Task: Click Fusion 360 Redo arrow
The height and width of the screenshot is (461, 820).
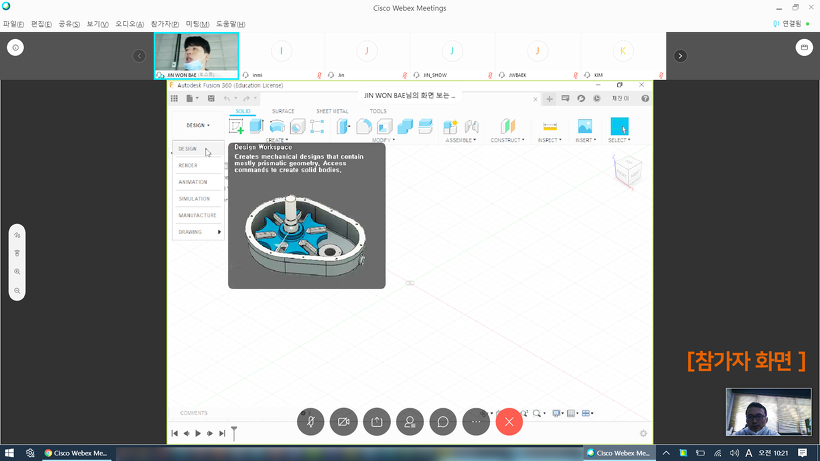Action: (x=246, y=98)
